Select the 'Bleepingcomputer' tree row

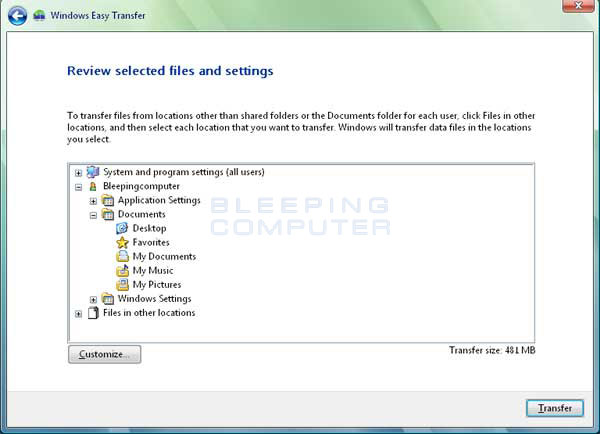click(141, 186)
